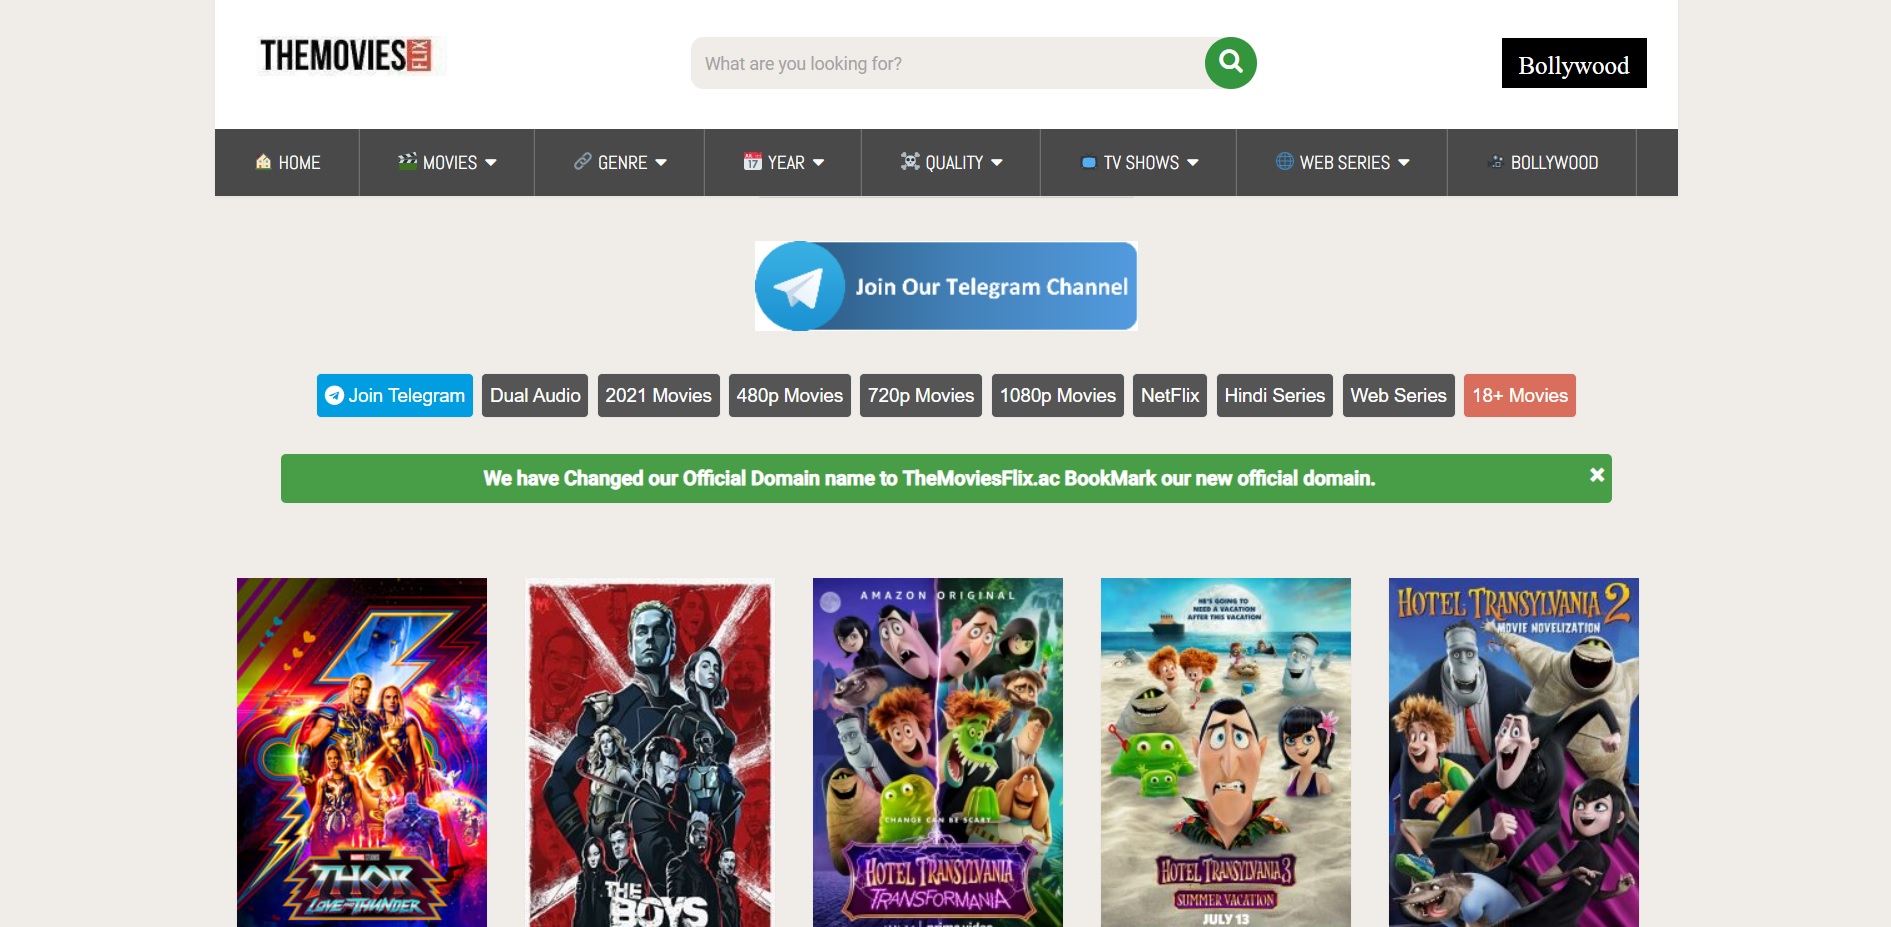The width and height of the screenshot is (1891, 927).
Task: Select the 2021 Movies tag
Action: tap(658, 395)
